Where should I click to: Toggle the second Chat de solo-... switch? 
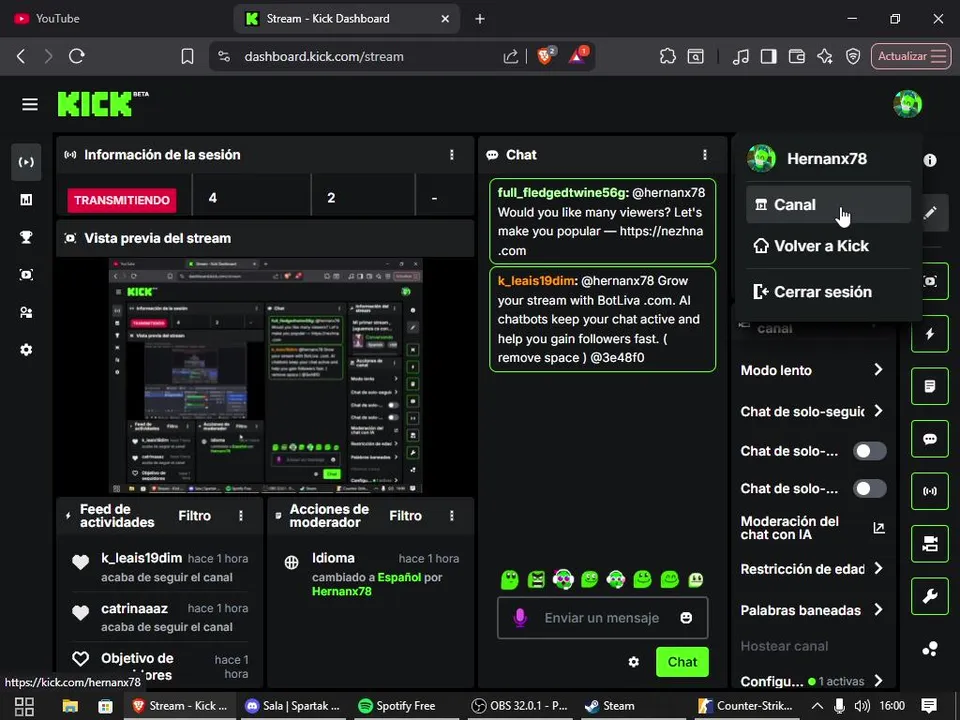point(869,489)
